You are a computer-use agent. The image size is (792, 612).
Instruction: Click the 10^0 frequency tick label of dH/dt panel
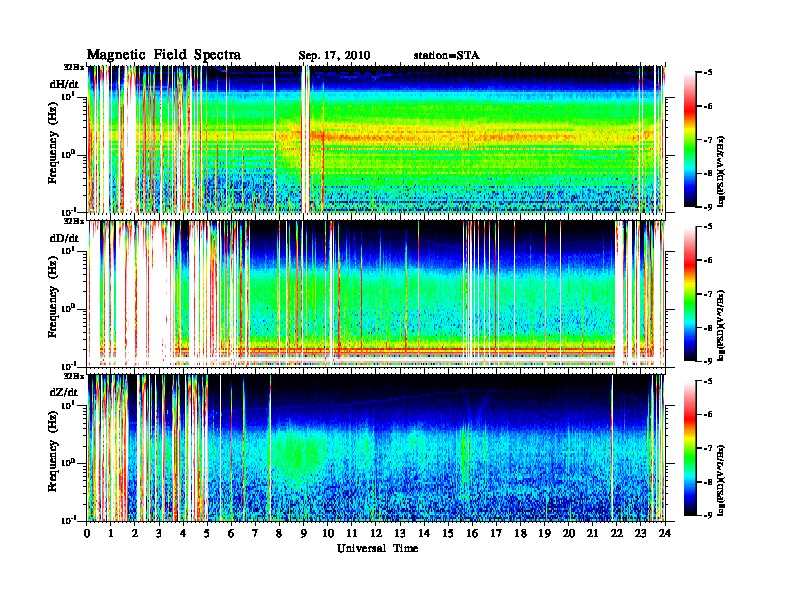click(67, 154)
